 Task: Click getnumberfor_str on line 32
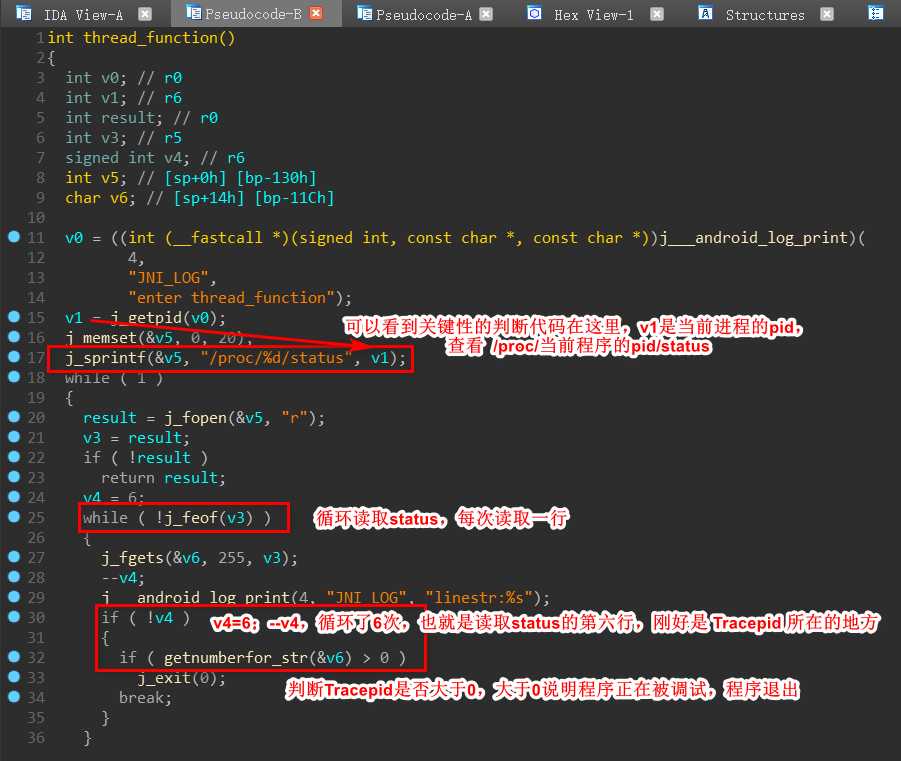click(236, 658)
